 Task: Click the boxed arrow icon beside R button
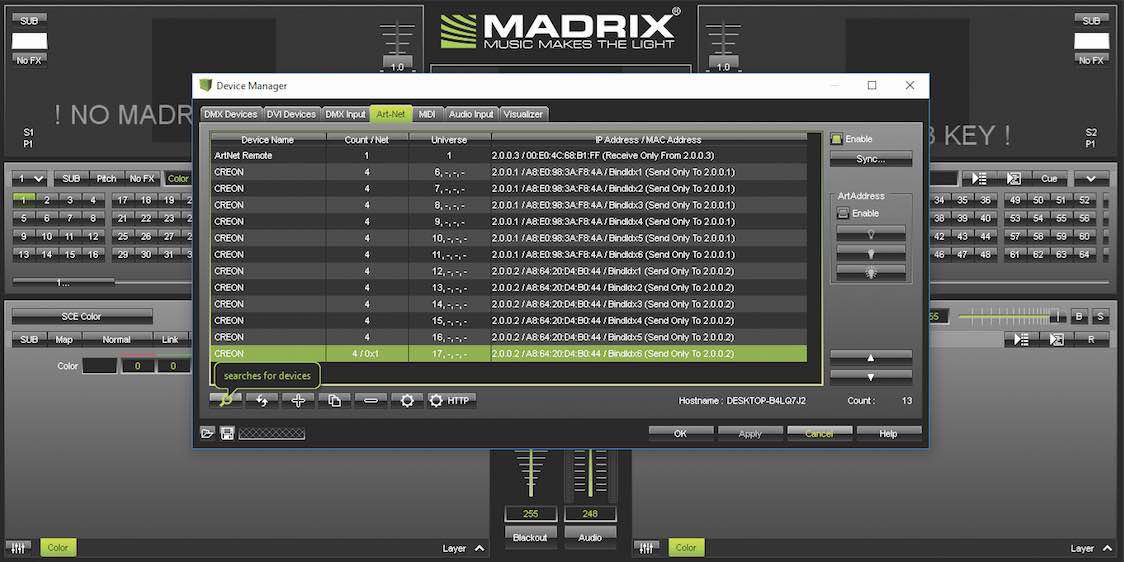1057,340
